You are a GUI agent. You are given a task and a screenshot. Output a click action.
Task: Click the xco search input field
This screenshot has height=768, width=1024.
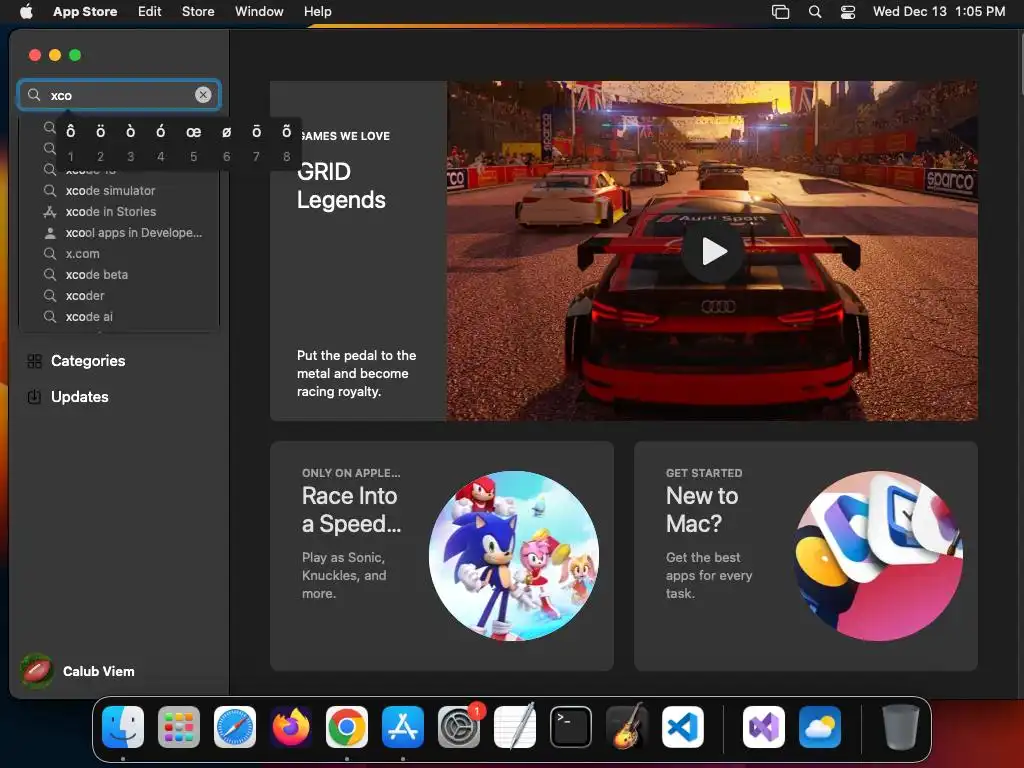tap(119, 95)
